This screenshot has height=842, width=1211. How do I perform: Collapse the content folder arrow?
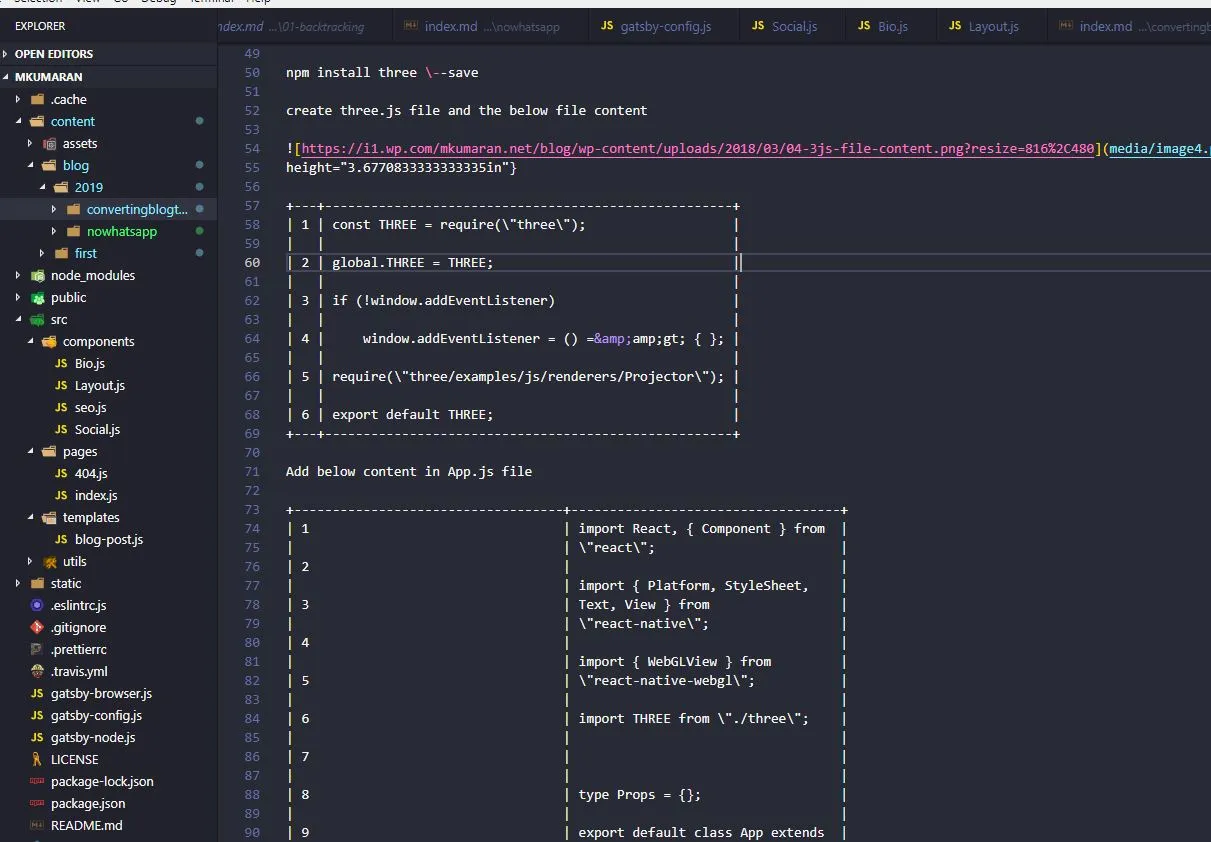(18, 121)
